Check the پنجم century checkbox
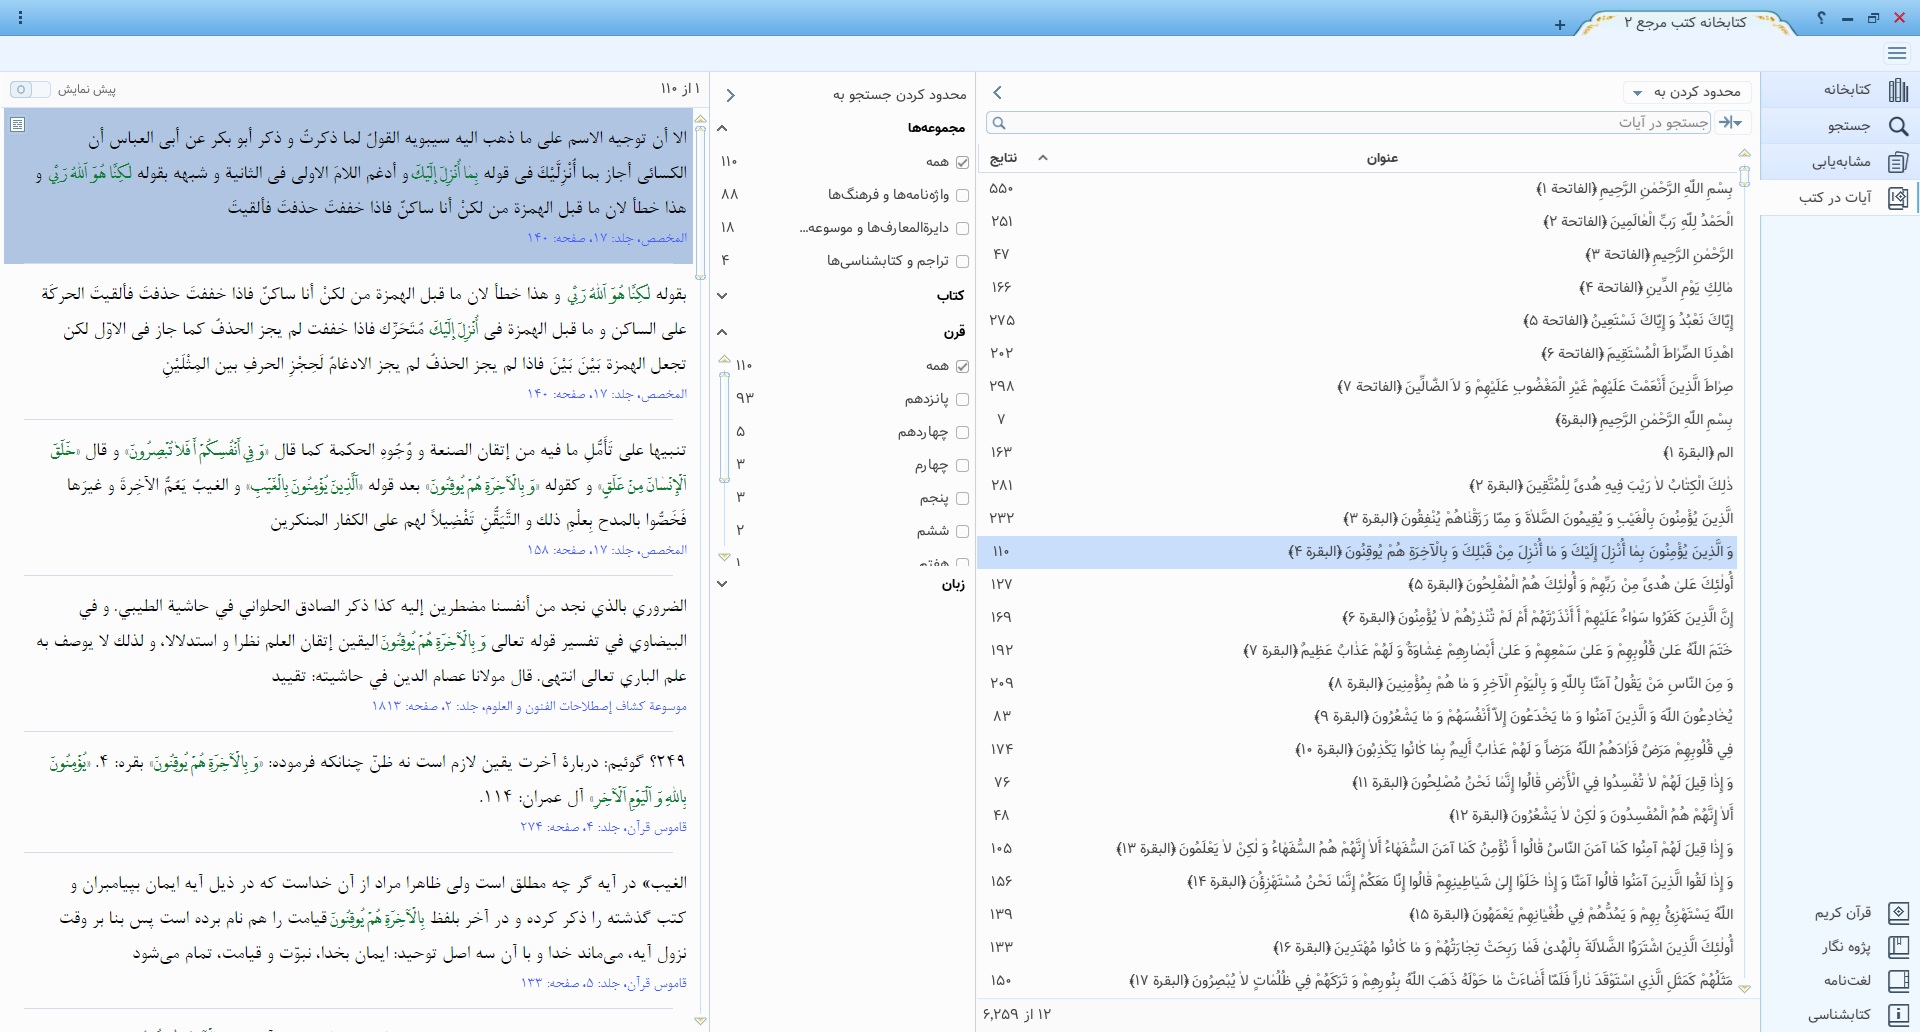The image size is (1920, 1032). point(962,498)
